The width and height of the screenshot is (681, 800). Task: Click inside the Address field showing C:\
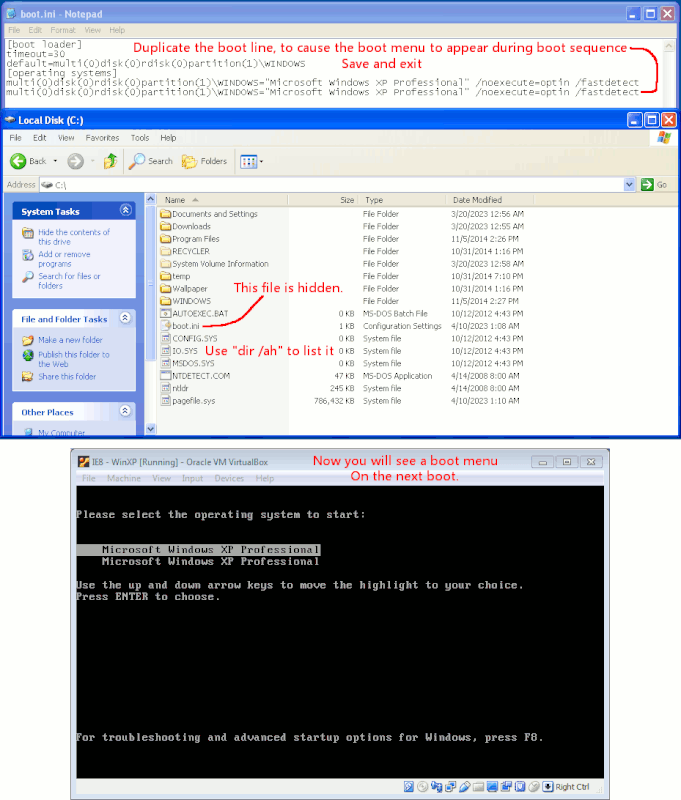[x=332, y=185]
